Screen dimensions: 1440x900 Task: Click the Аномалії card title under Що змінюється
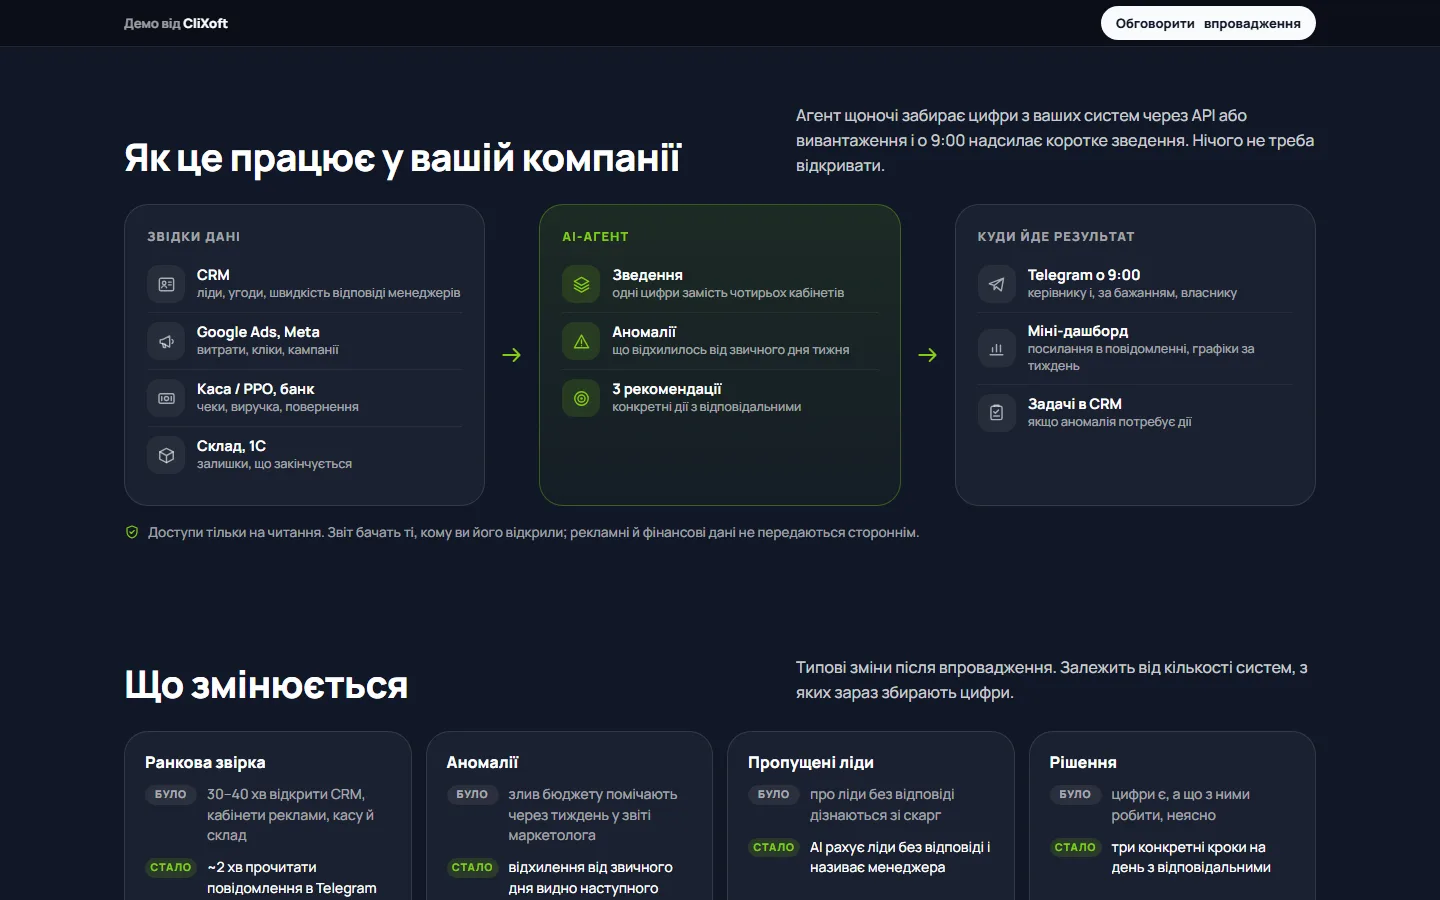pos(482,763)
